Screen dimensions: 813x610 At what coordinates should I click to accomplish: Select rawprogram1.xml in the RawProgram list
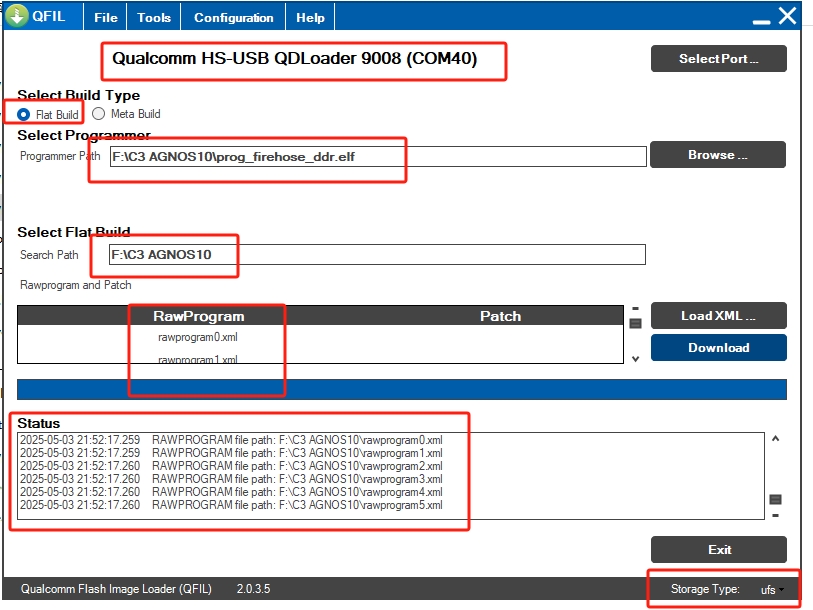click(x=198, y=359)
